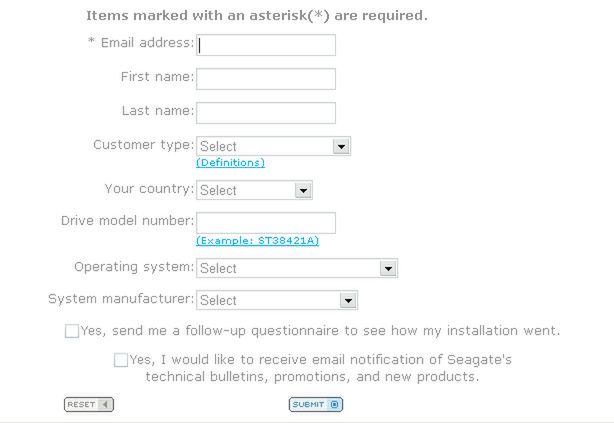Image resolution: width=614 pixels, height=423 pixels.
Task: Click the First name text box
Action: tap(266, 79)
